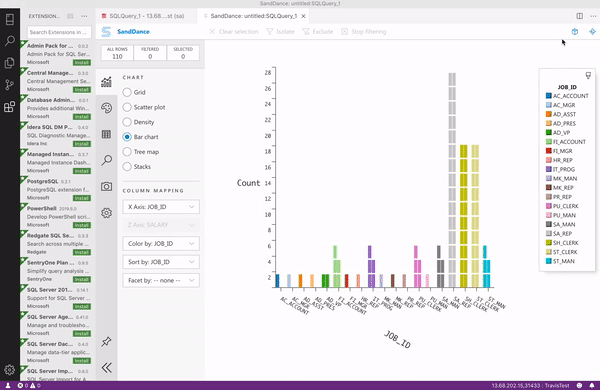This screenshot has height=390, width=600.
Task: Open the SandDance data browser table icon
Action: (x=106, y=134)
